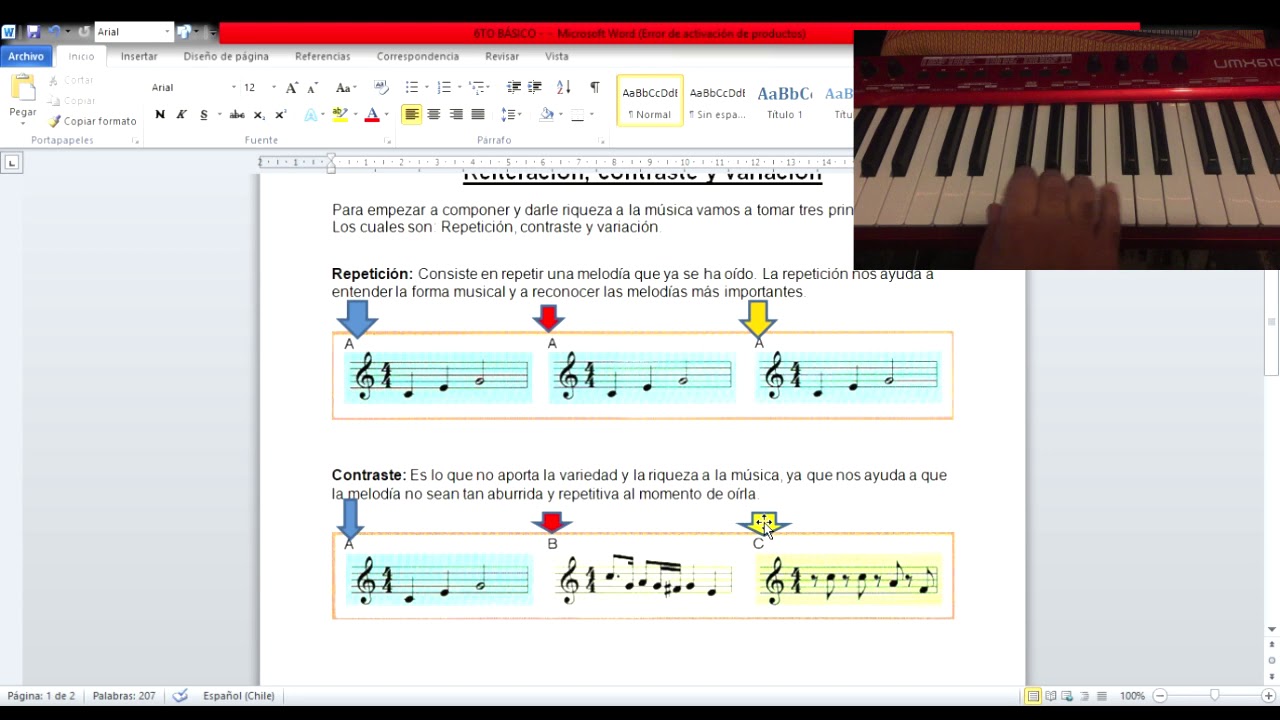Image resolution: width=1280 pixels, height=720 pixels.
Task: Click the Página: 1 de 2 indicator
Action: (41, 696)
